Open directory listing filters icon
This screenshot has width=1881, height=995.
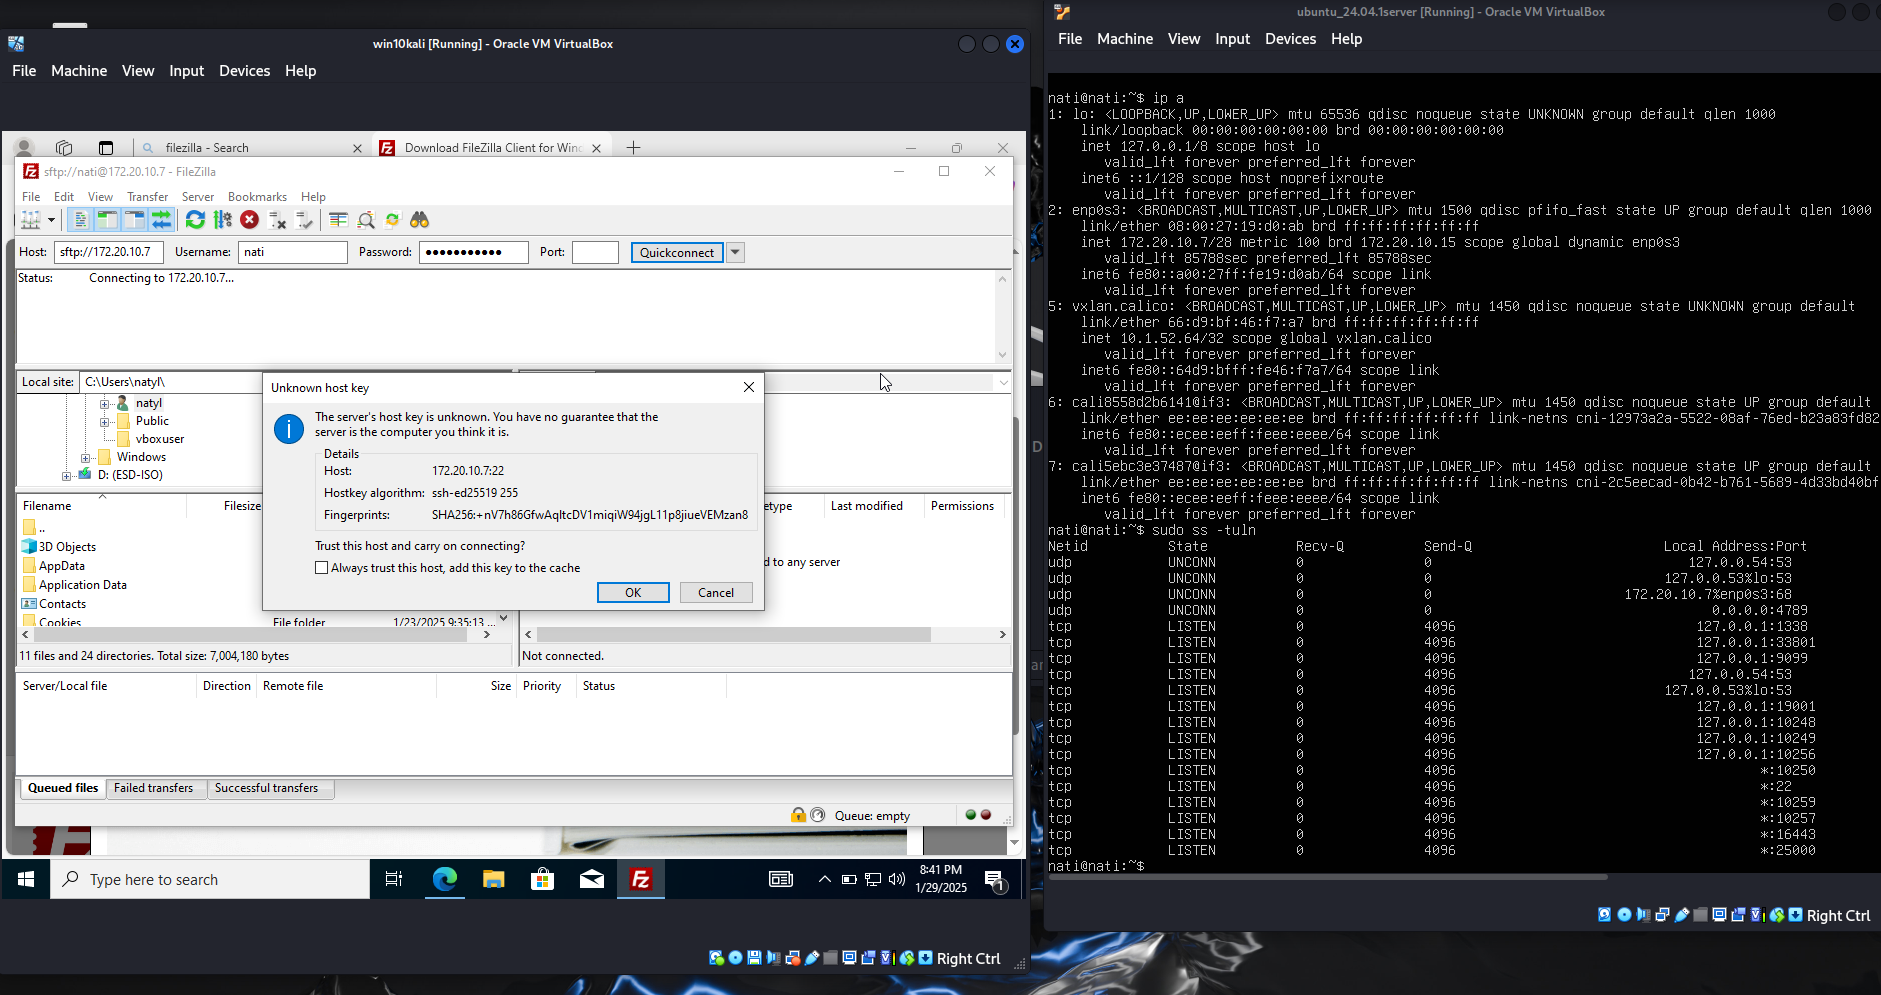pyautogui.click(x=338, y=220)
